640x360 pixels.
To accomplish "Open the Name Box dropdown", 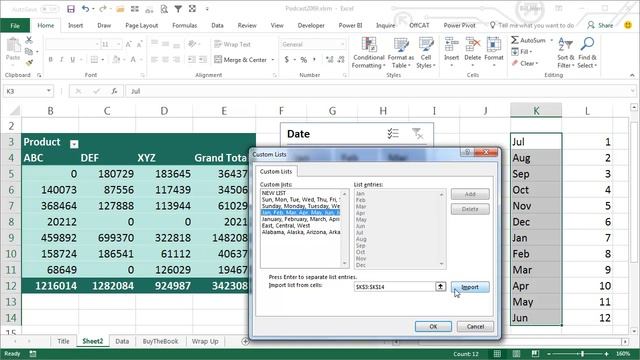I will [49, 91].
